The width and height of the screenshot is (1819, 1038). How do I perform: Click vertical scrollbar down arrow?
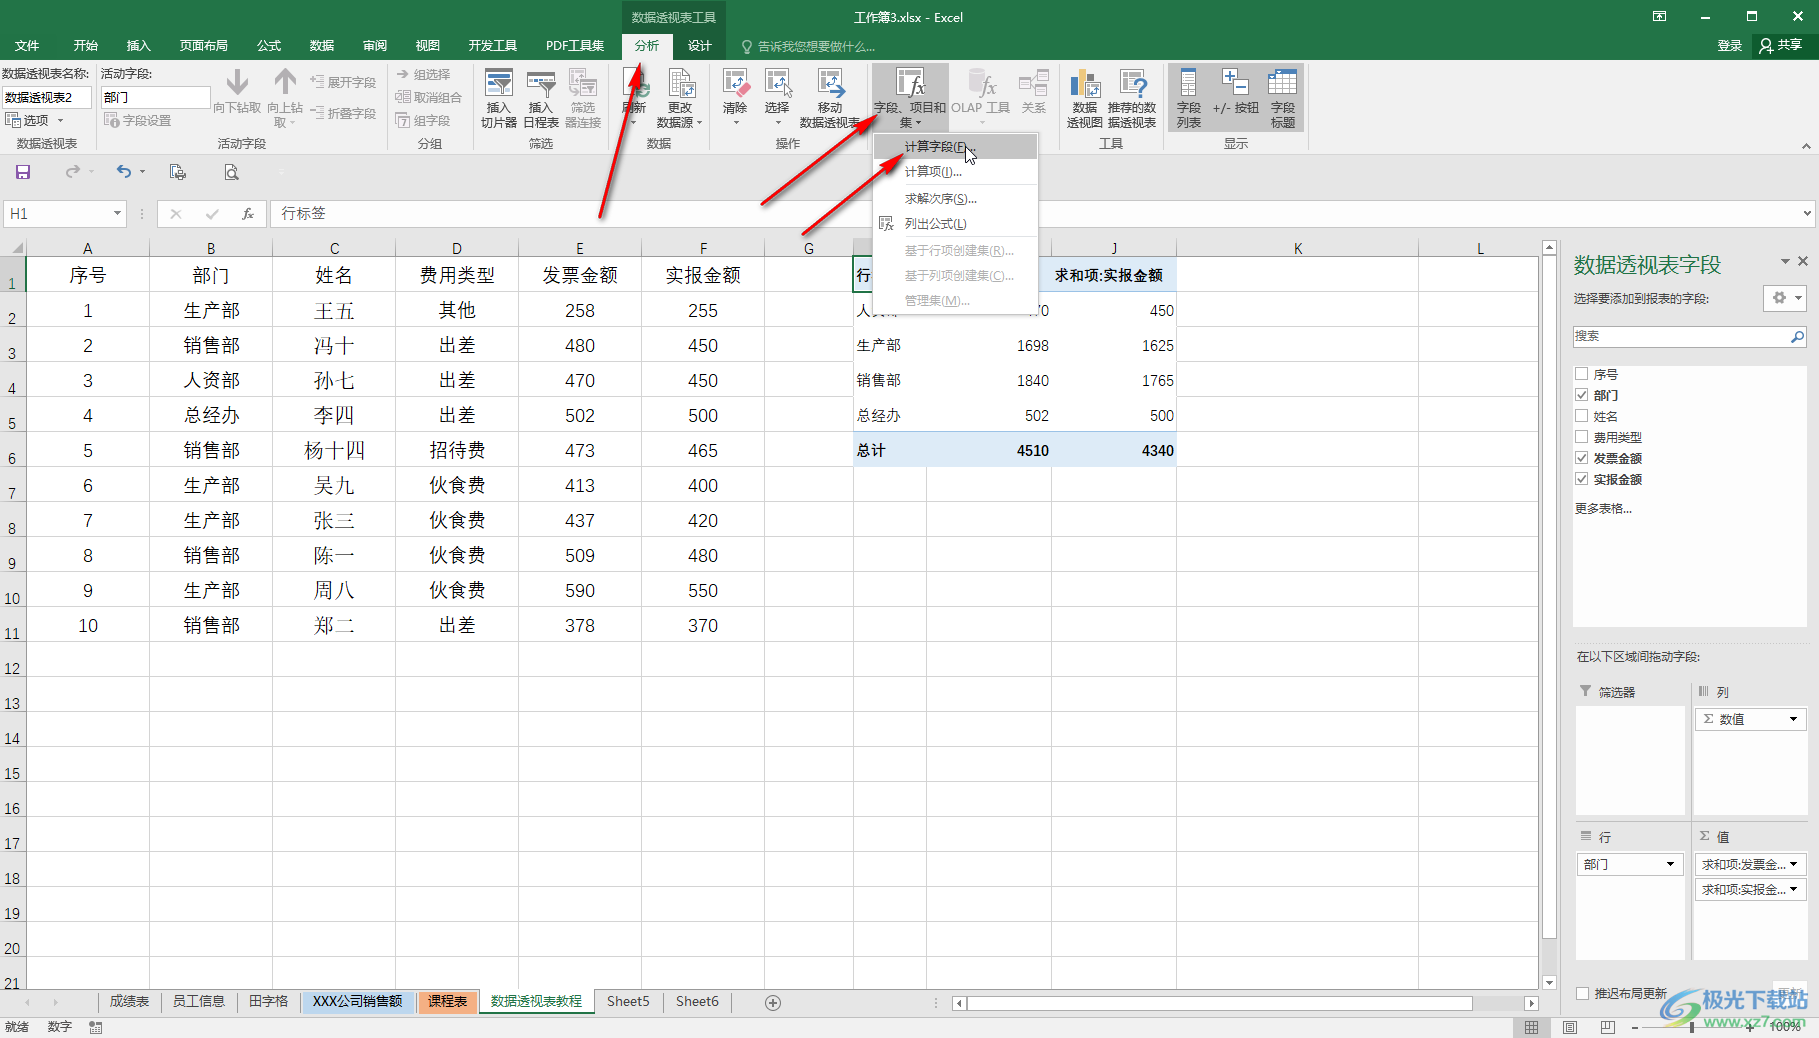pyautogui.click(x=1549, y=982)
